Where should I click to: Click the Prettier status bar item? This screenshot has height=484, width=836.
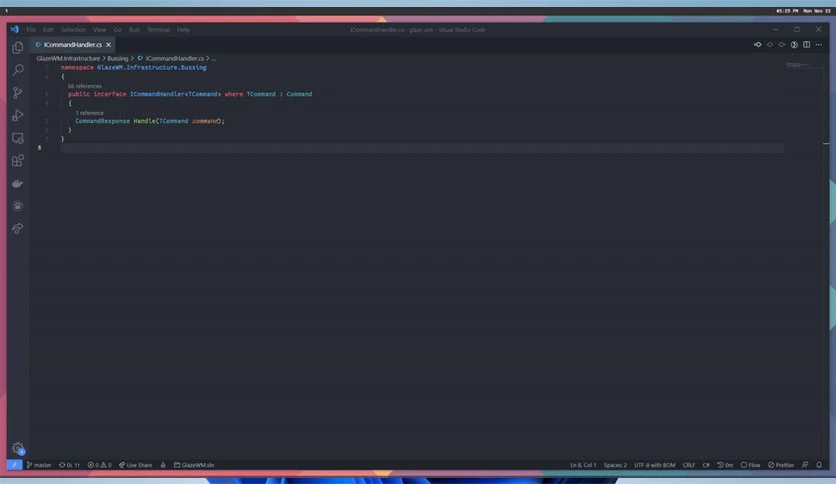781,465
